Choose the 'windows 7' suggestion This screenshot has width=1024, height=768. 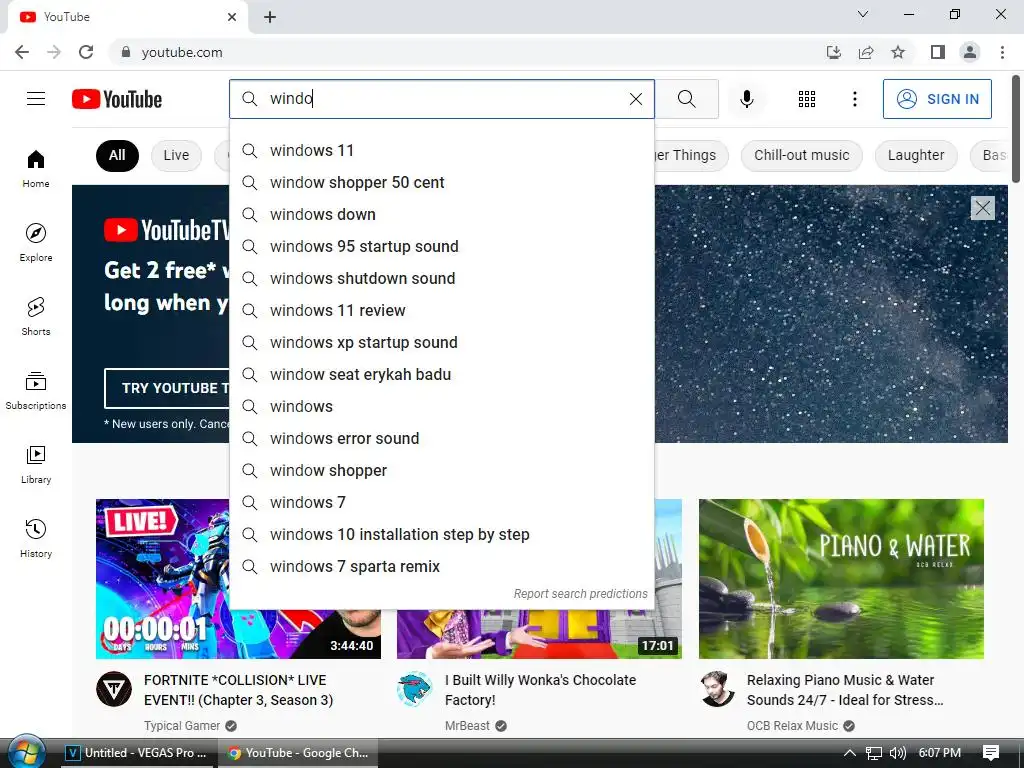[x=441, y=502]
